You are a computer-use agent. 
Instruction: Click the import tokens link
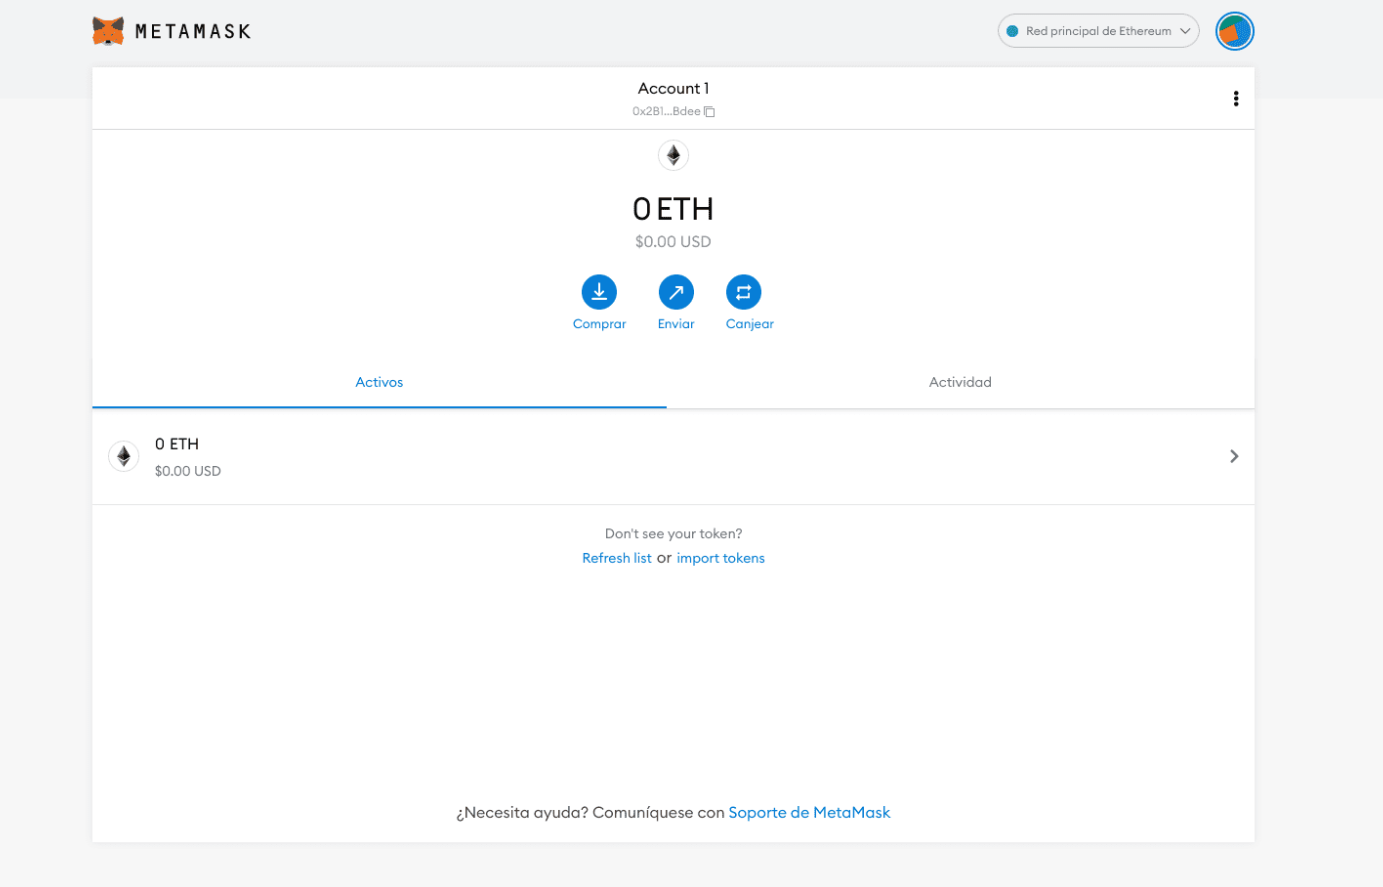[x=721, y=558]
